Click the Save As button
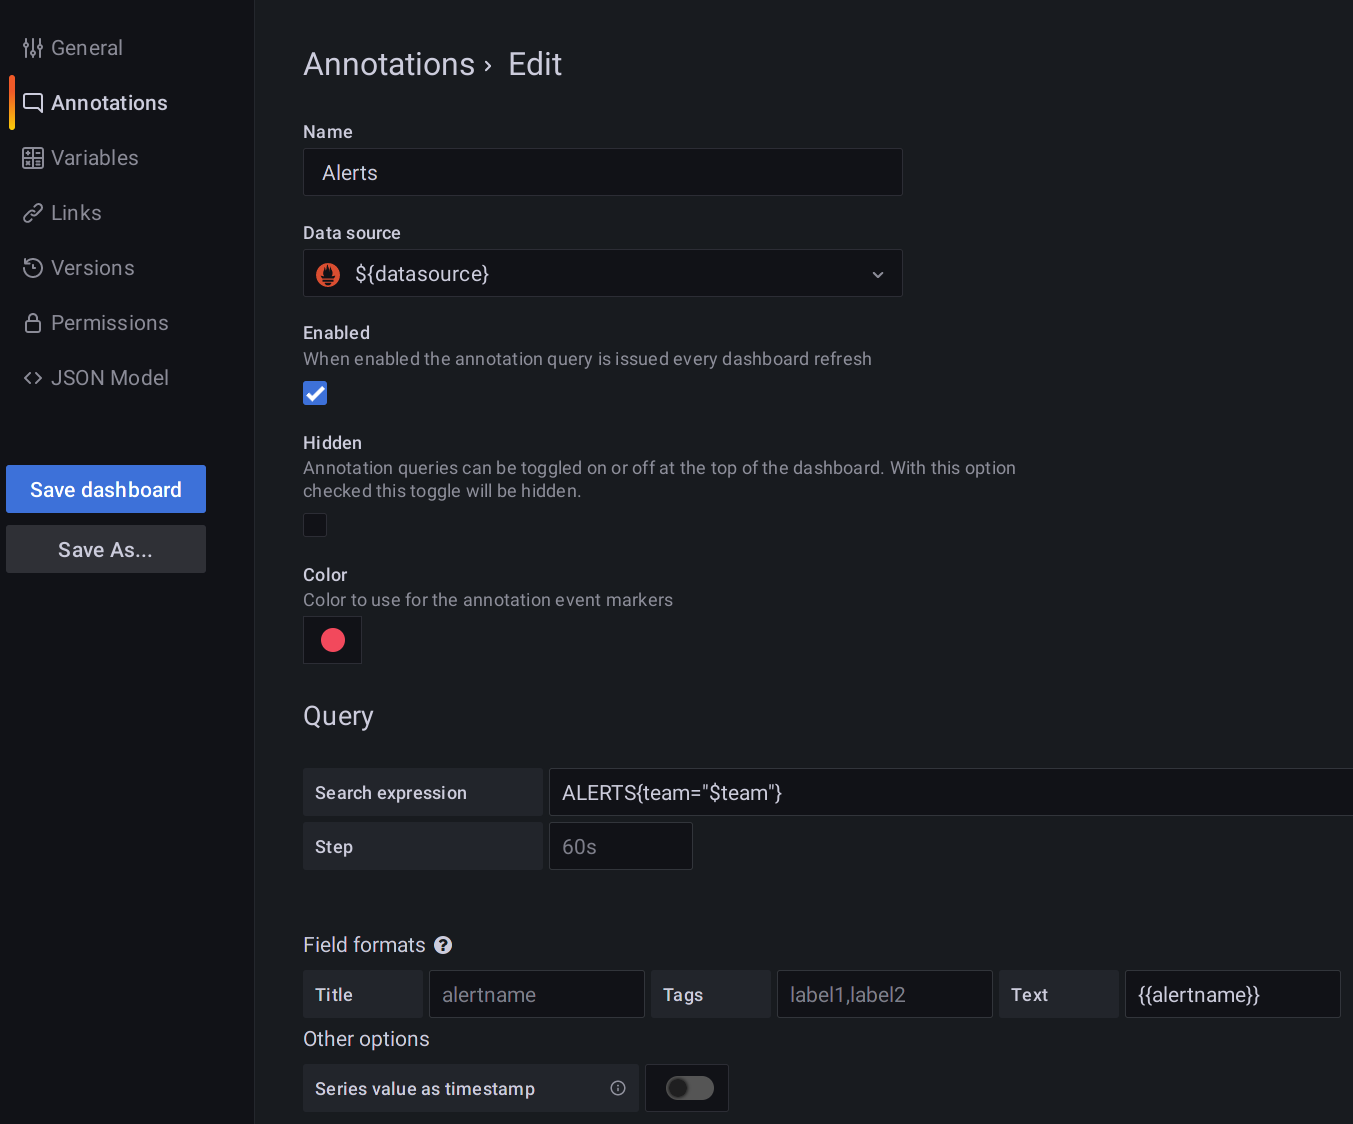The width and height of the screenshot is (1353, 1124). [105, 549]
